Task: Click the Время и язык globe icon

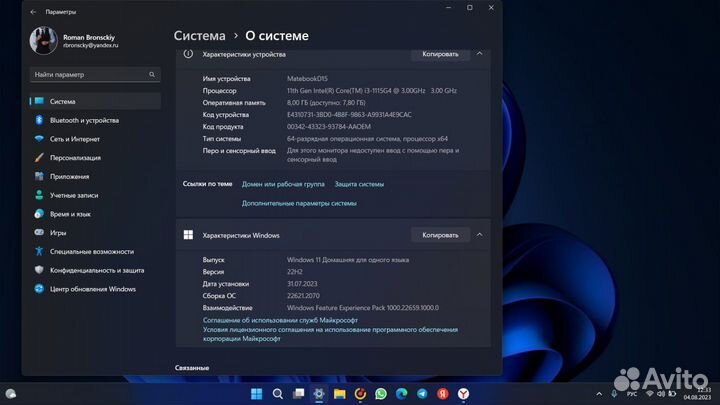Action: pyautogui.click(x=39, y=214)
